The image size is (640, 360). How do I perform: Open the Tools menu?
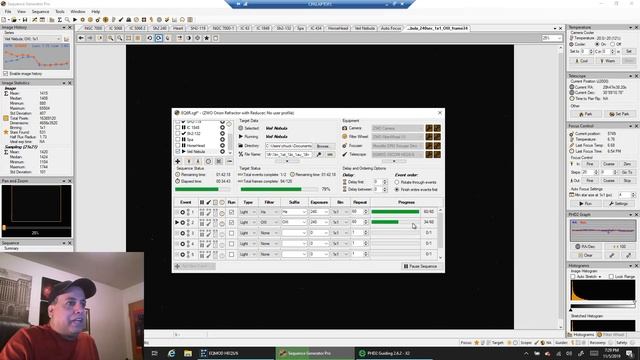(60, 11)
